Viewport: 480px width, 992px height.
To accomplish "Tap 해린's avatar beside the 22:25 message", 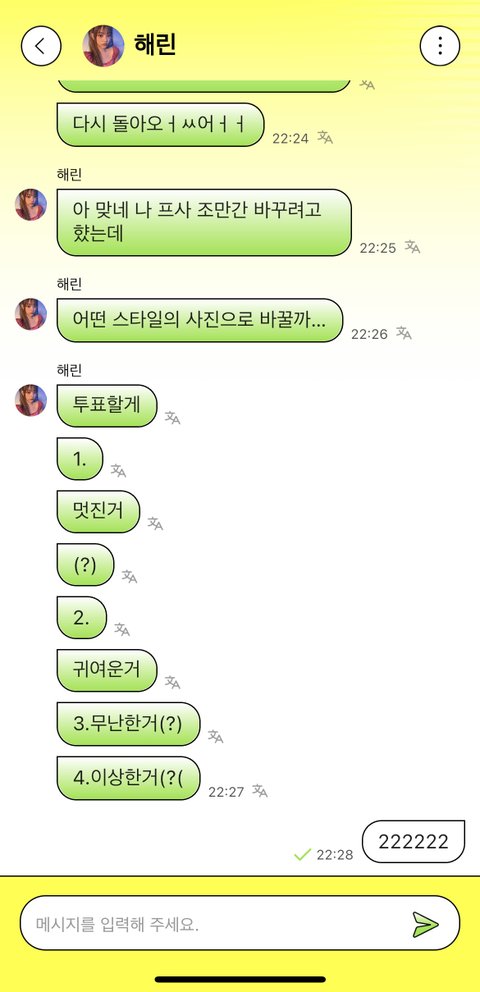I will click(x=31, y=204).
